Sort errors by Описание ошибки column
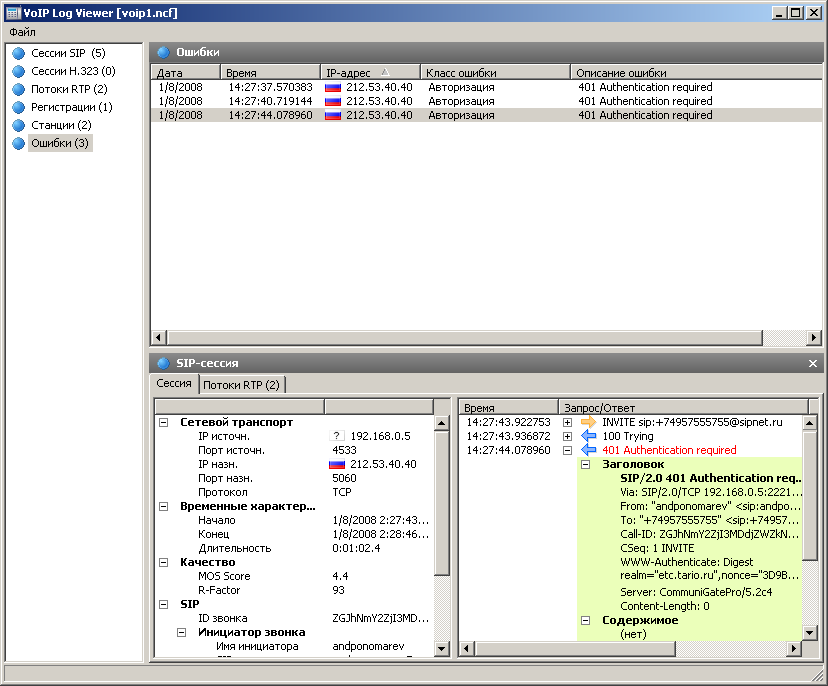 click(620, 73)
